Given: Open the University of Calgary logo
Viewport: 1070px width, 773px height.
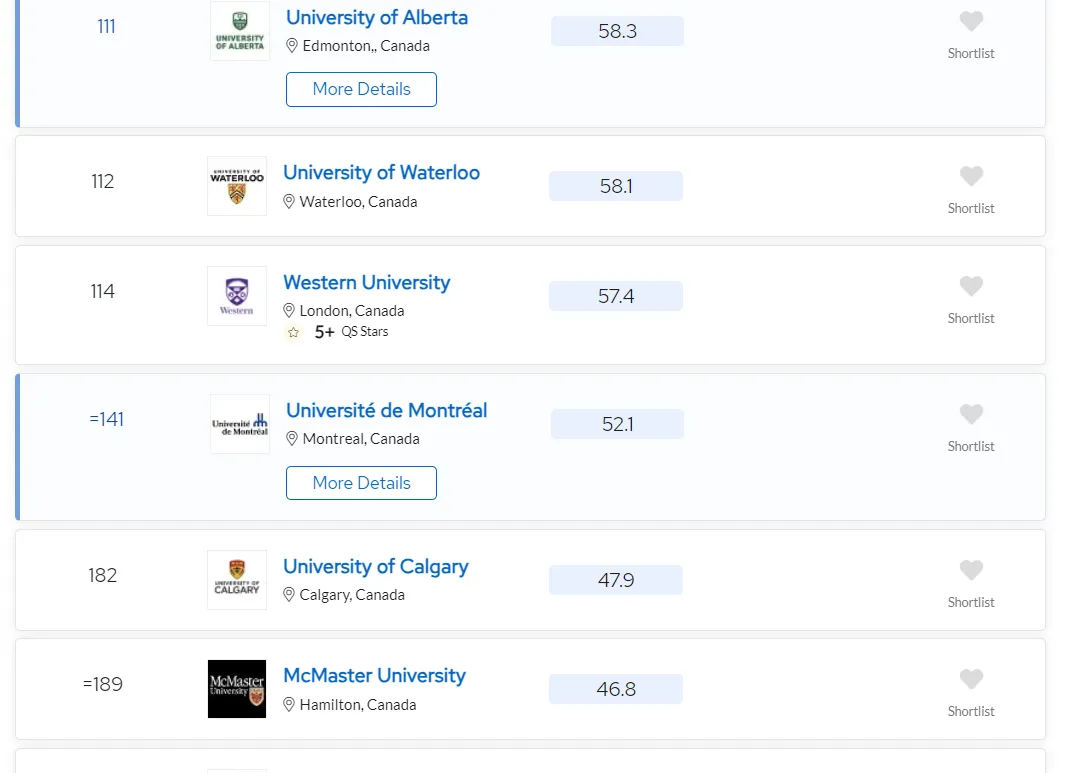Looking at the screenshot, I should point(237,580).
